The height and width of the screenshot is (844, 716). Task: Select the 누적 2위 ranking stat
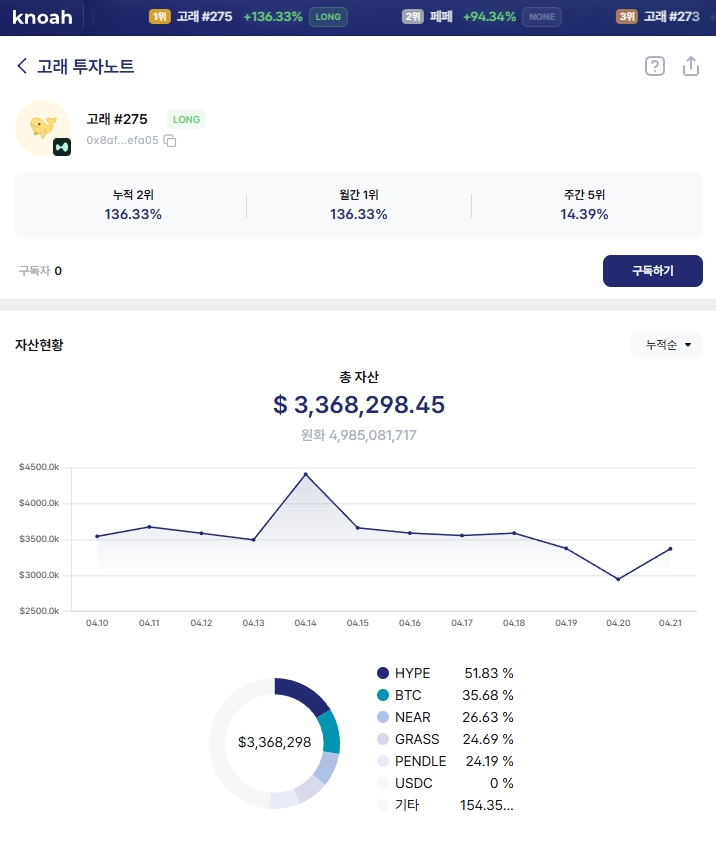[133, 205]
